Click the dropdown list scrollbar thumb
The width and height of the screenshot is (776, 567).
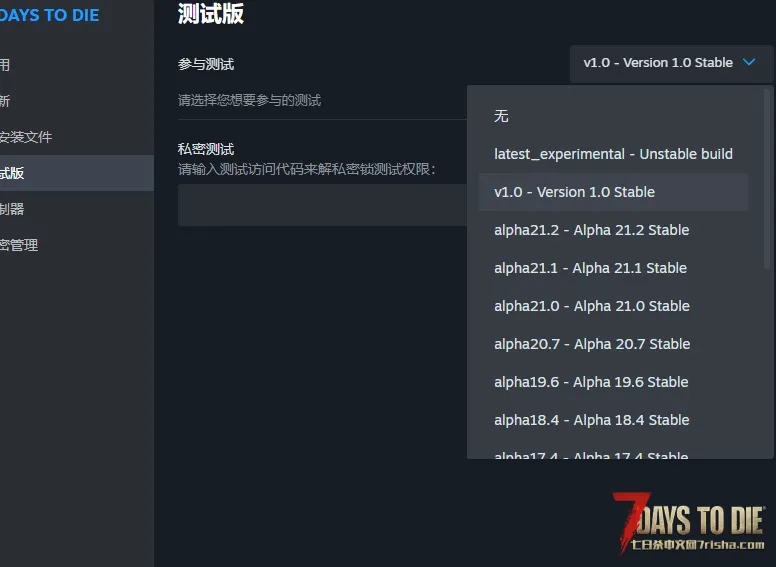point(767,179)
